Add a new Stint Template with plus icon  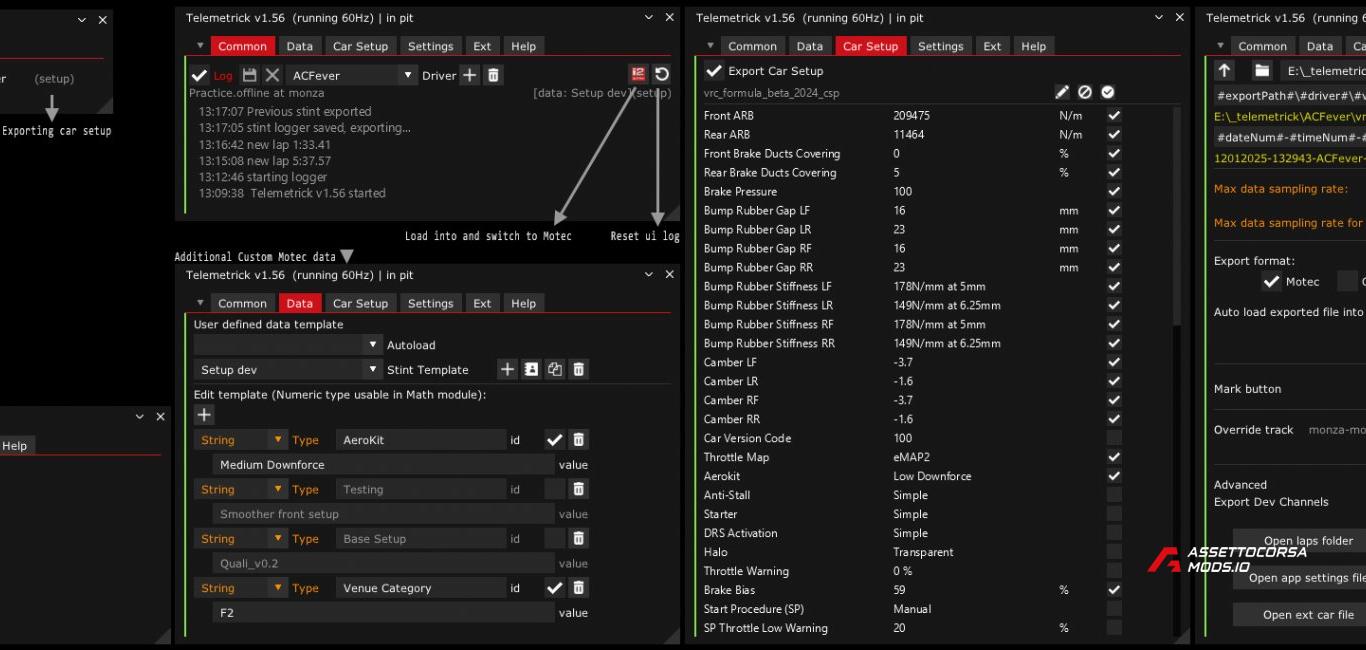pyautogui.click(x=507, y=369)
